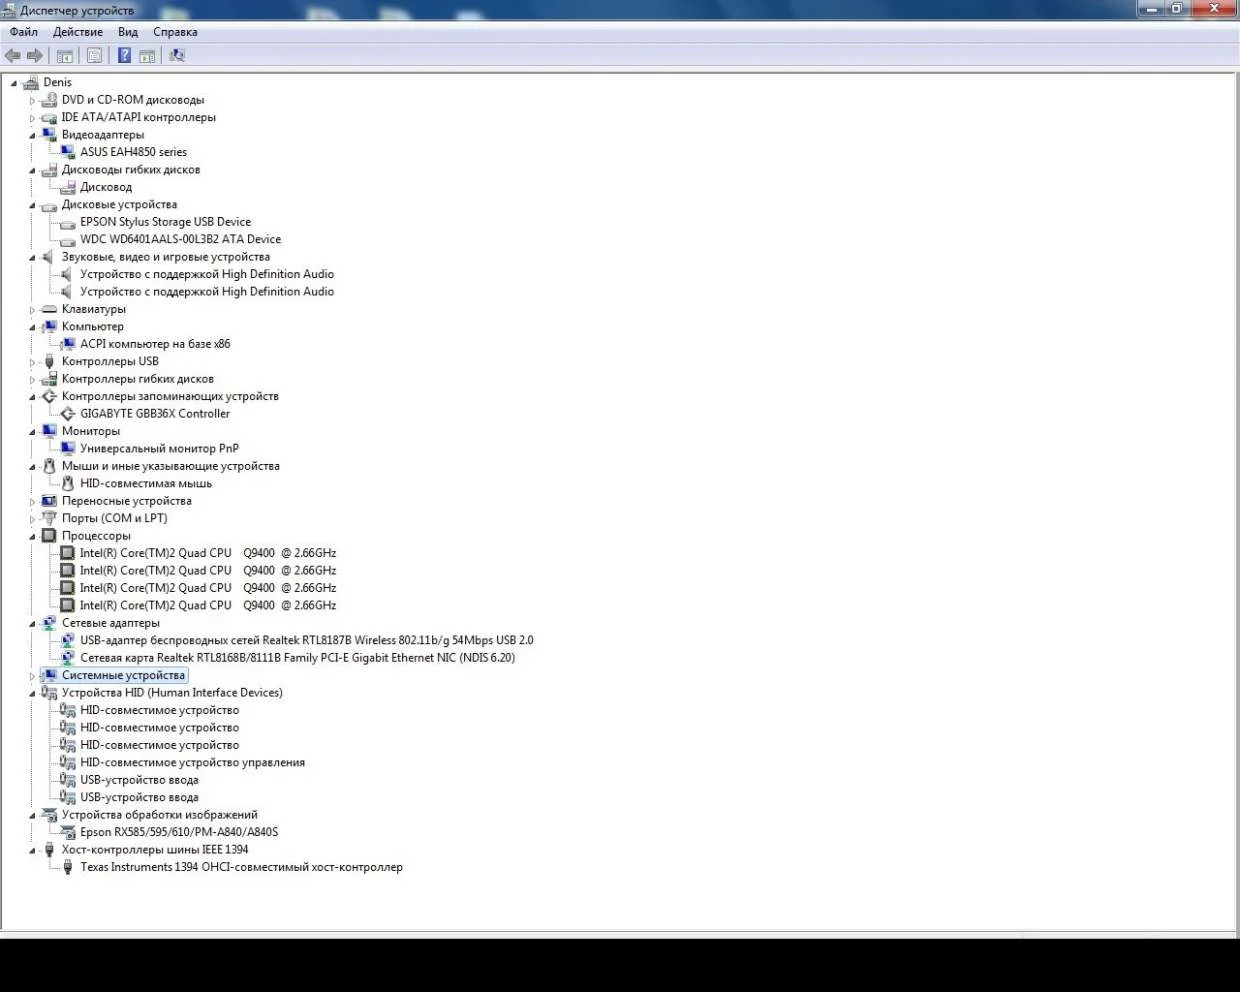This screenshot has height=992, width=1240.
Task: Click the Forward arrow in toolbar
Action: [35, 56]
